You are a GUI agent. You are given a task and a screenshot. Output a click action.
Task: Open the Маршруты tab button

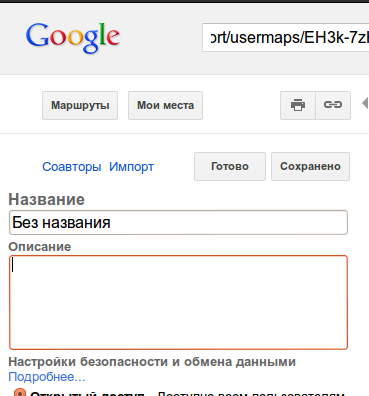coord(80,105)
